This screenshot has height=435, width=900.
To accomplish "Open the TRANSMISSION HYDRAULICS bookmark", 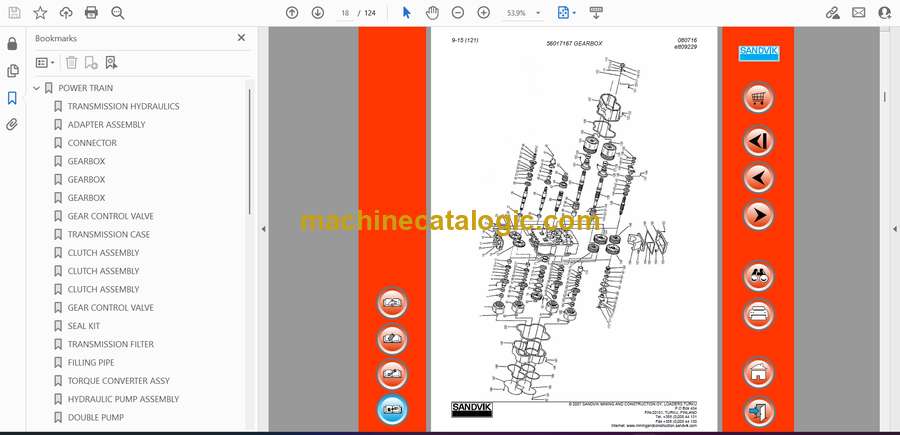I will [x=123, y=106].
